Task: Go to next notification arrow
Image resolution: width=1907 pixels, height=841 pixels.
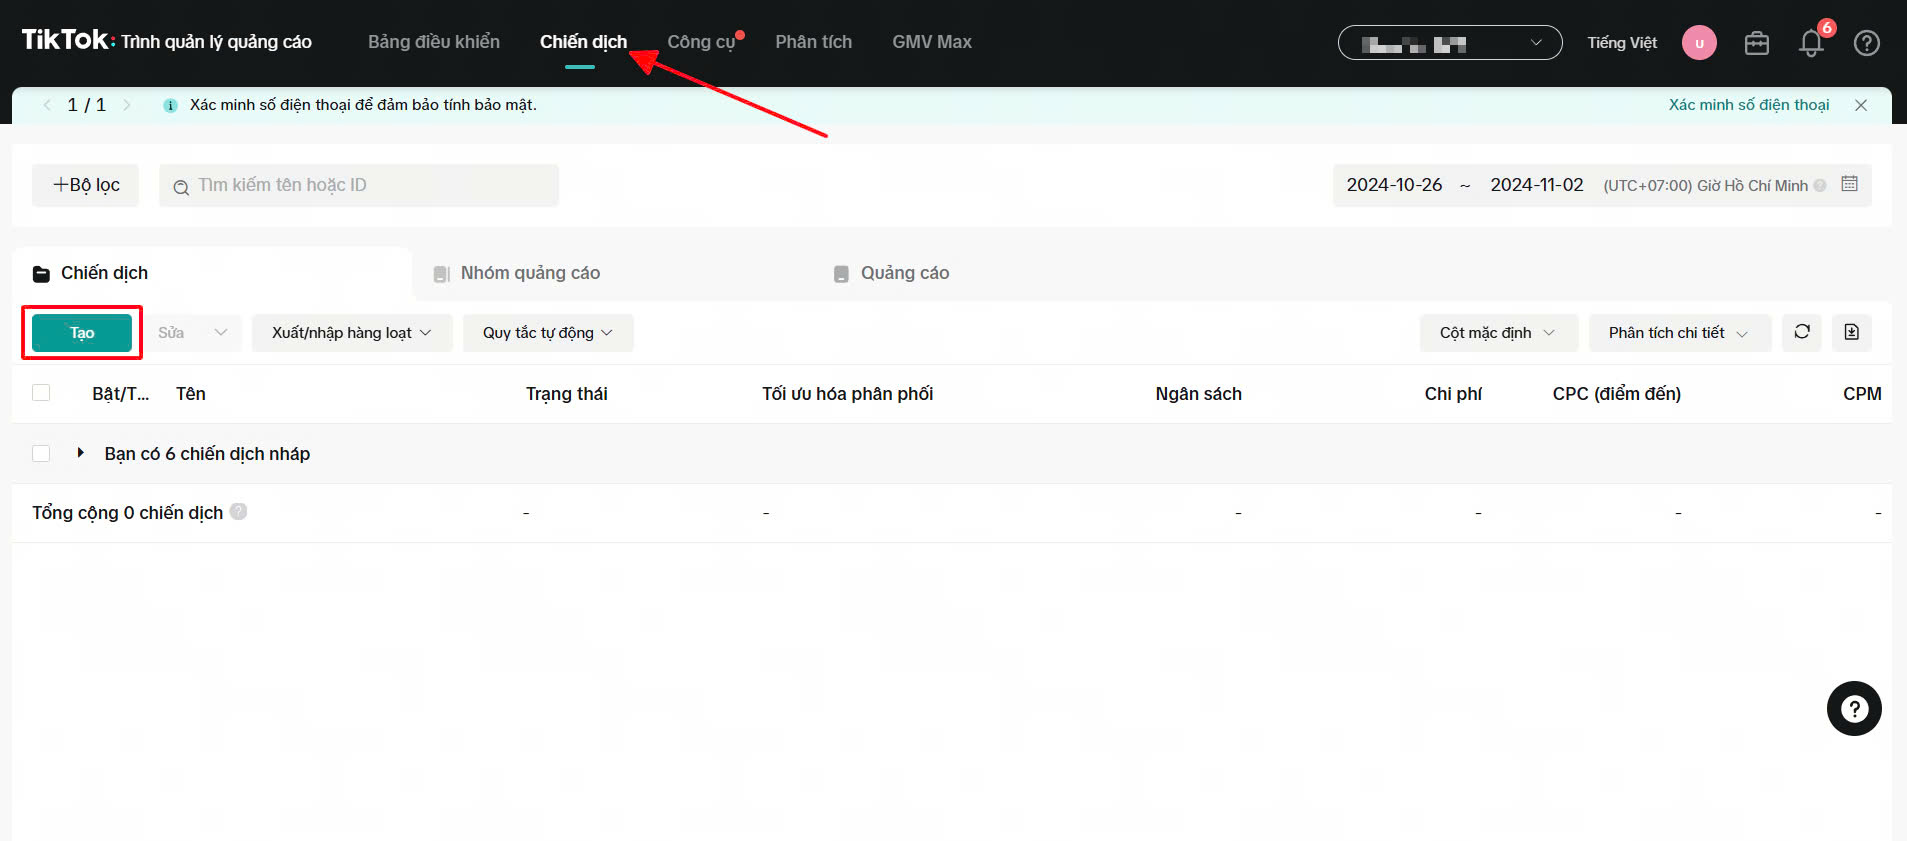Action: pos(126,105)
